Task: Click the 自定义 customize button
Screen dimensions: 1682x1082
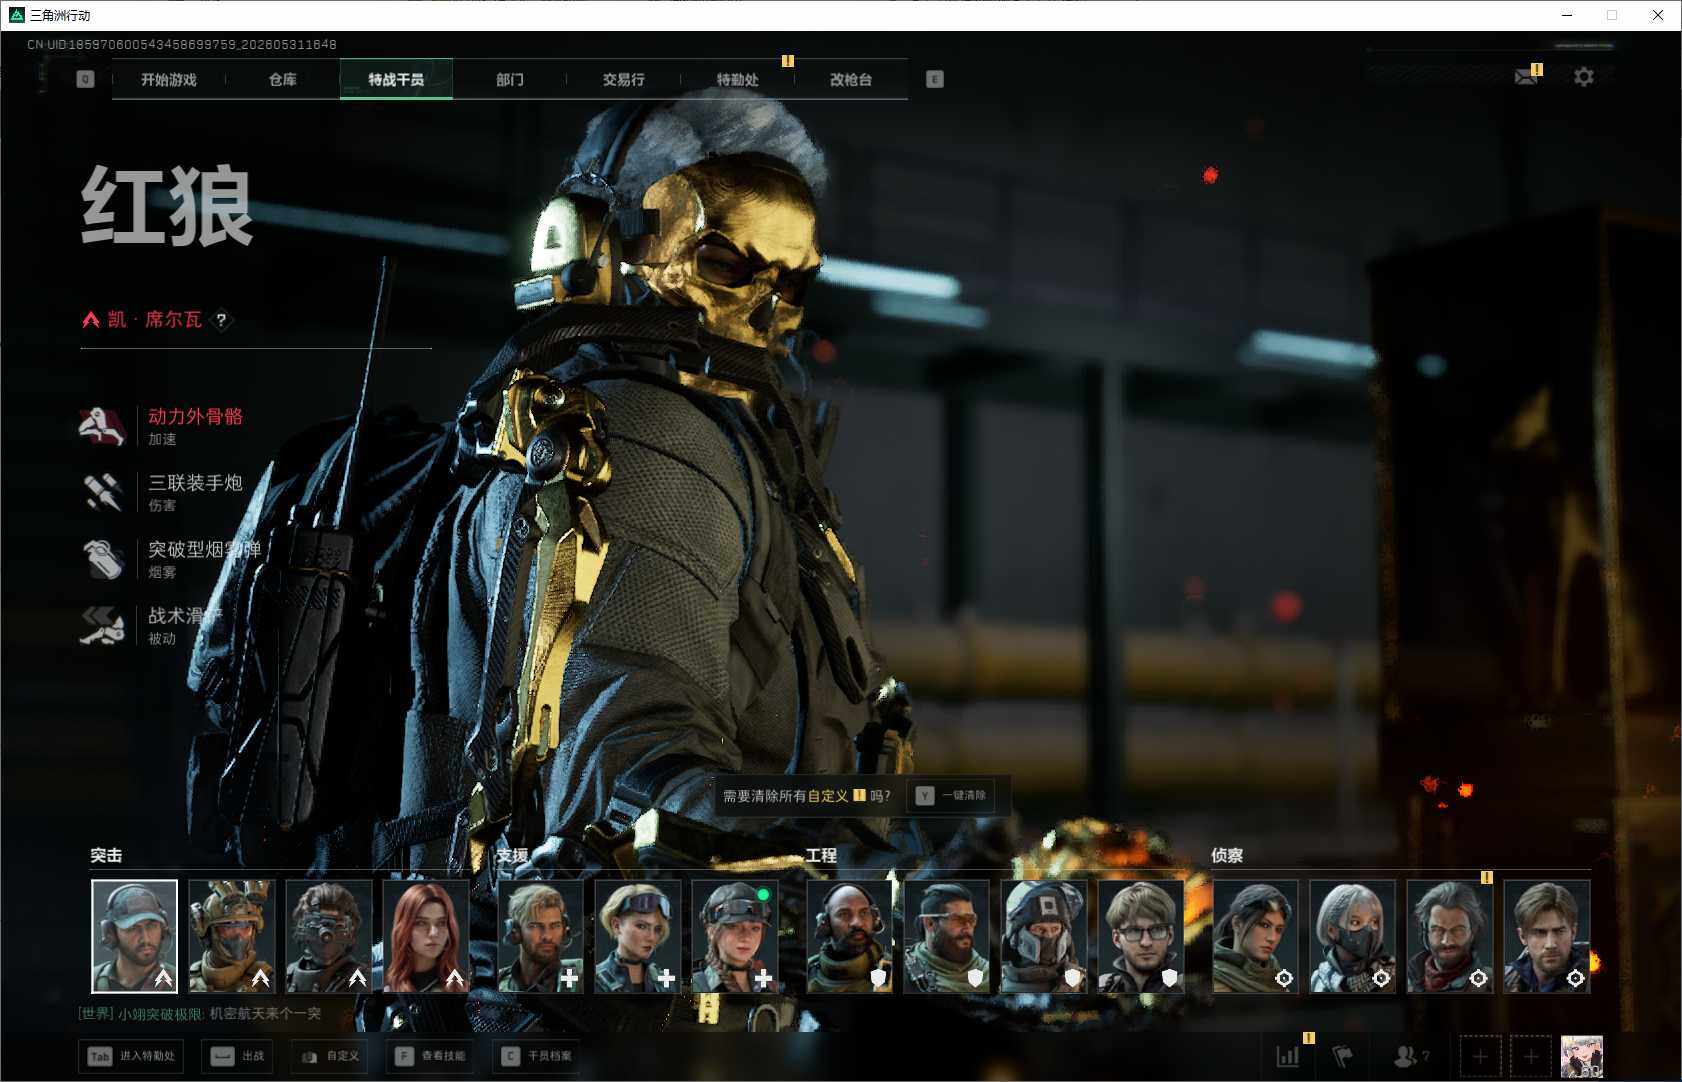Action: point(330,1056)
